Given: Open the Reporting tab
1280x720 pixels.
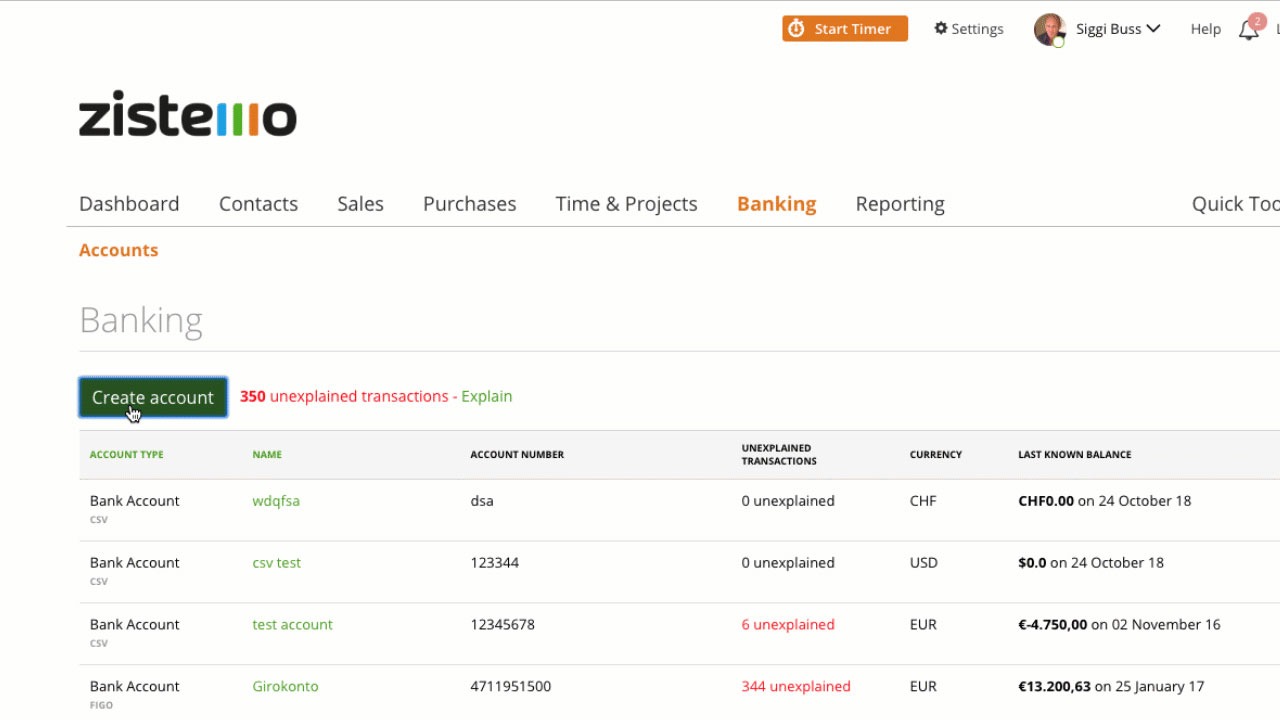Looking at the screenshot, I should pyautogui.click(x=900, y=203).
